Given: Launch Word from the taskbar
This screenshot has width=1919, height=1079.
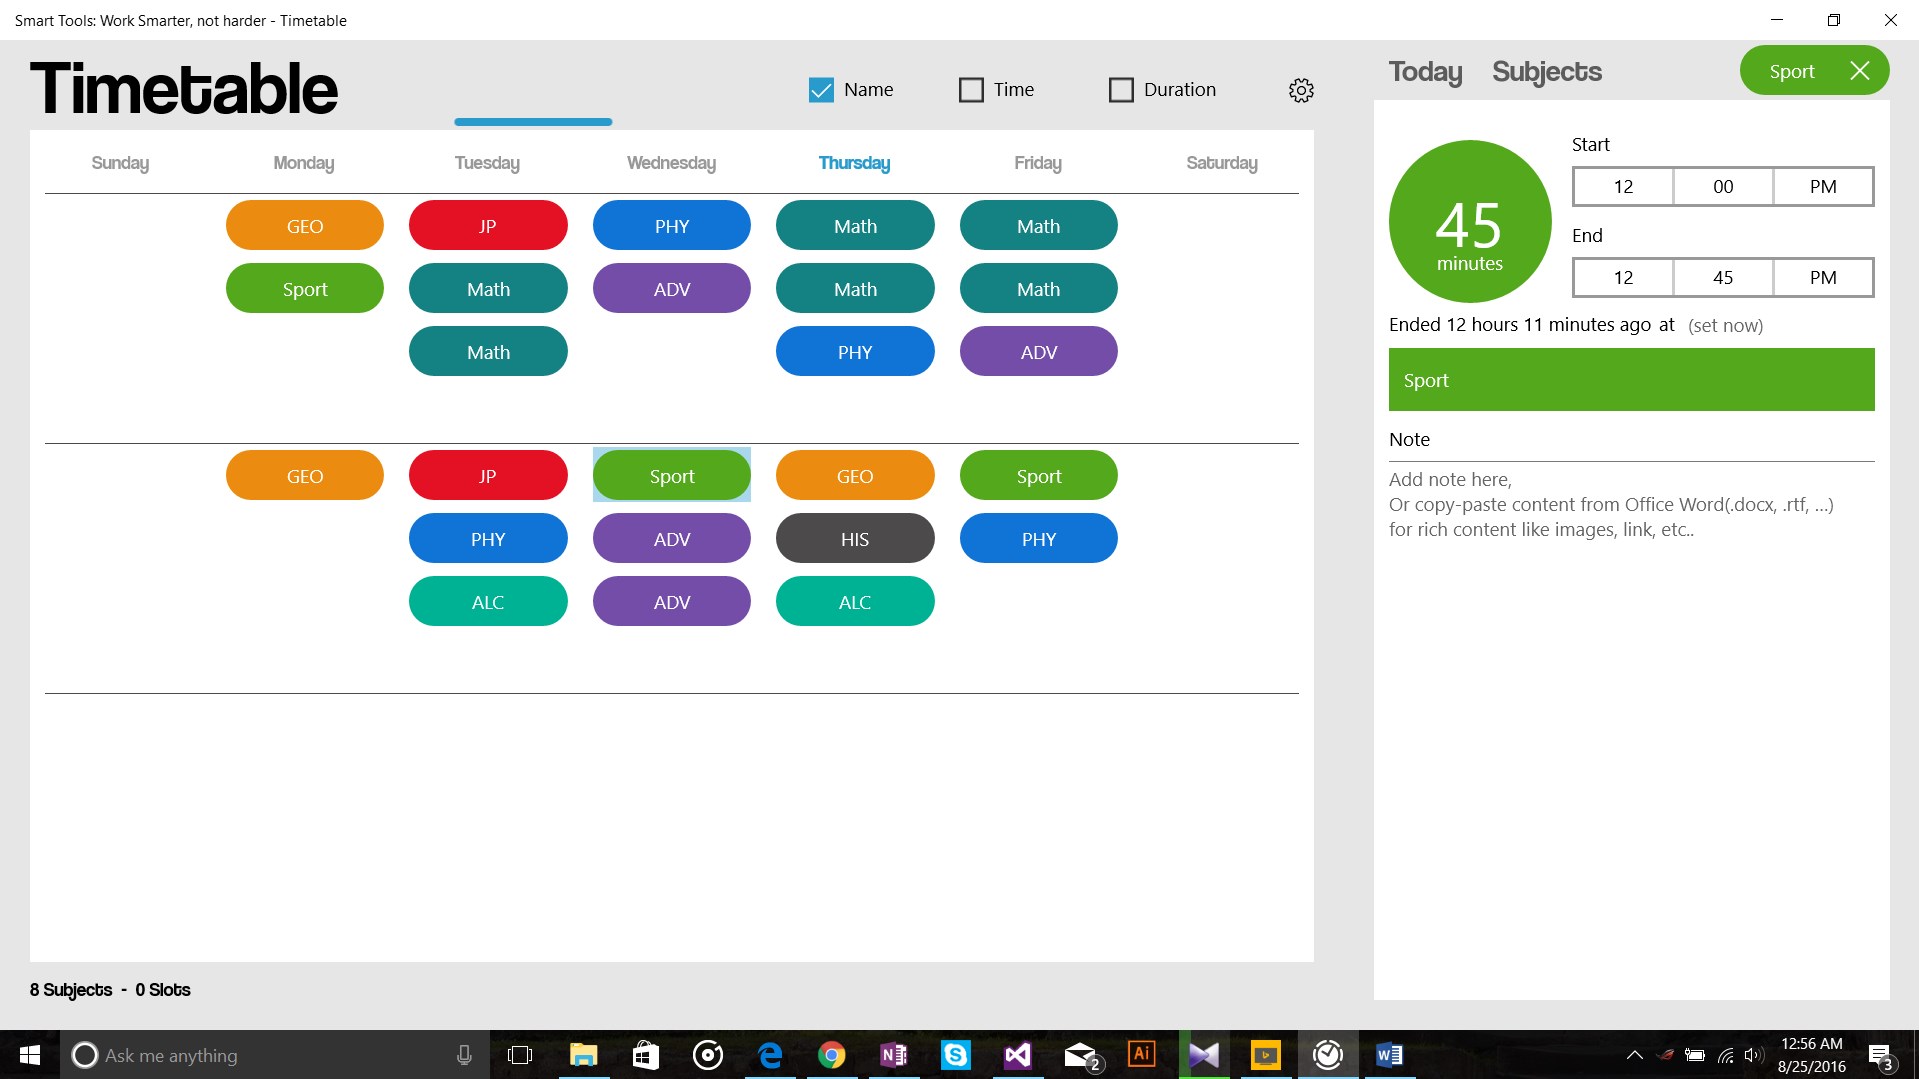Looking at the screenshot, I should [1389, 1055].
